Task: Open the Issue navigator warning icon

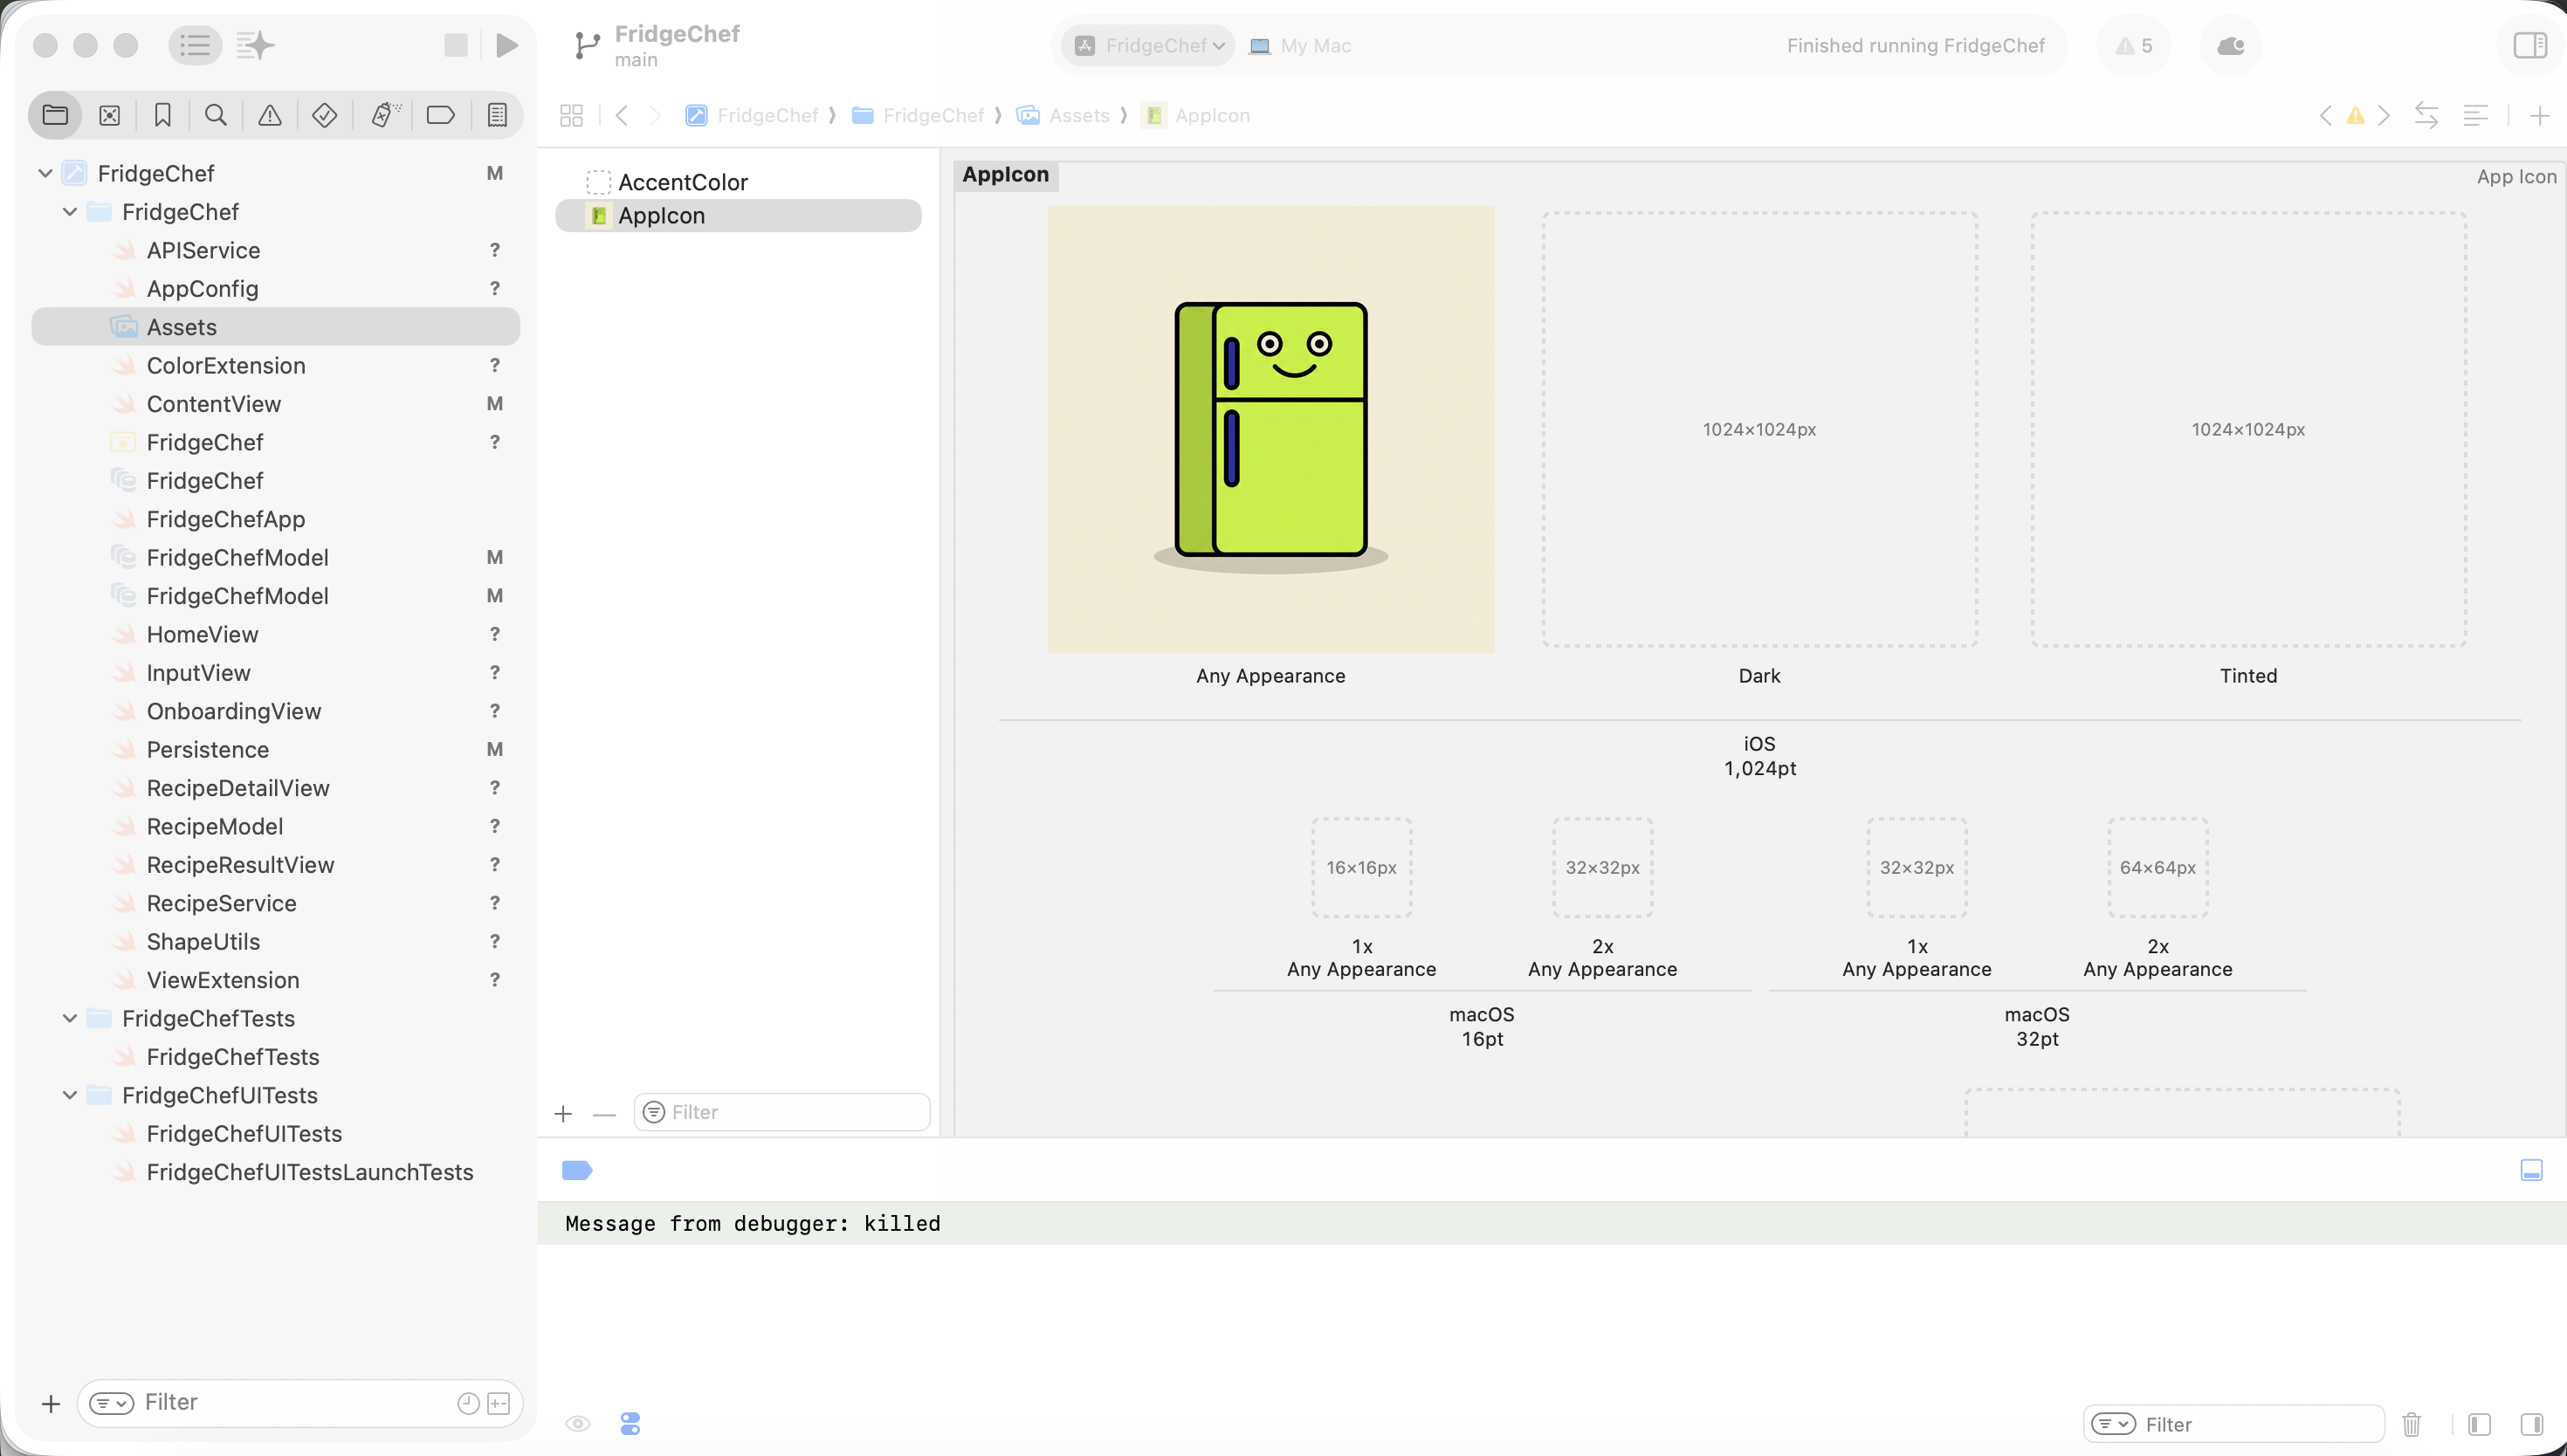Action: (x=270, y=115)
